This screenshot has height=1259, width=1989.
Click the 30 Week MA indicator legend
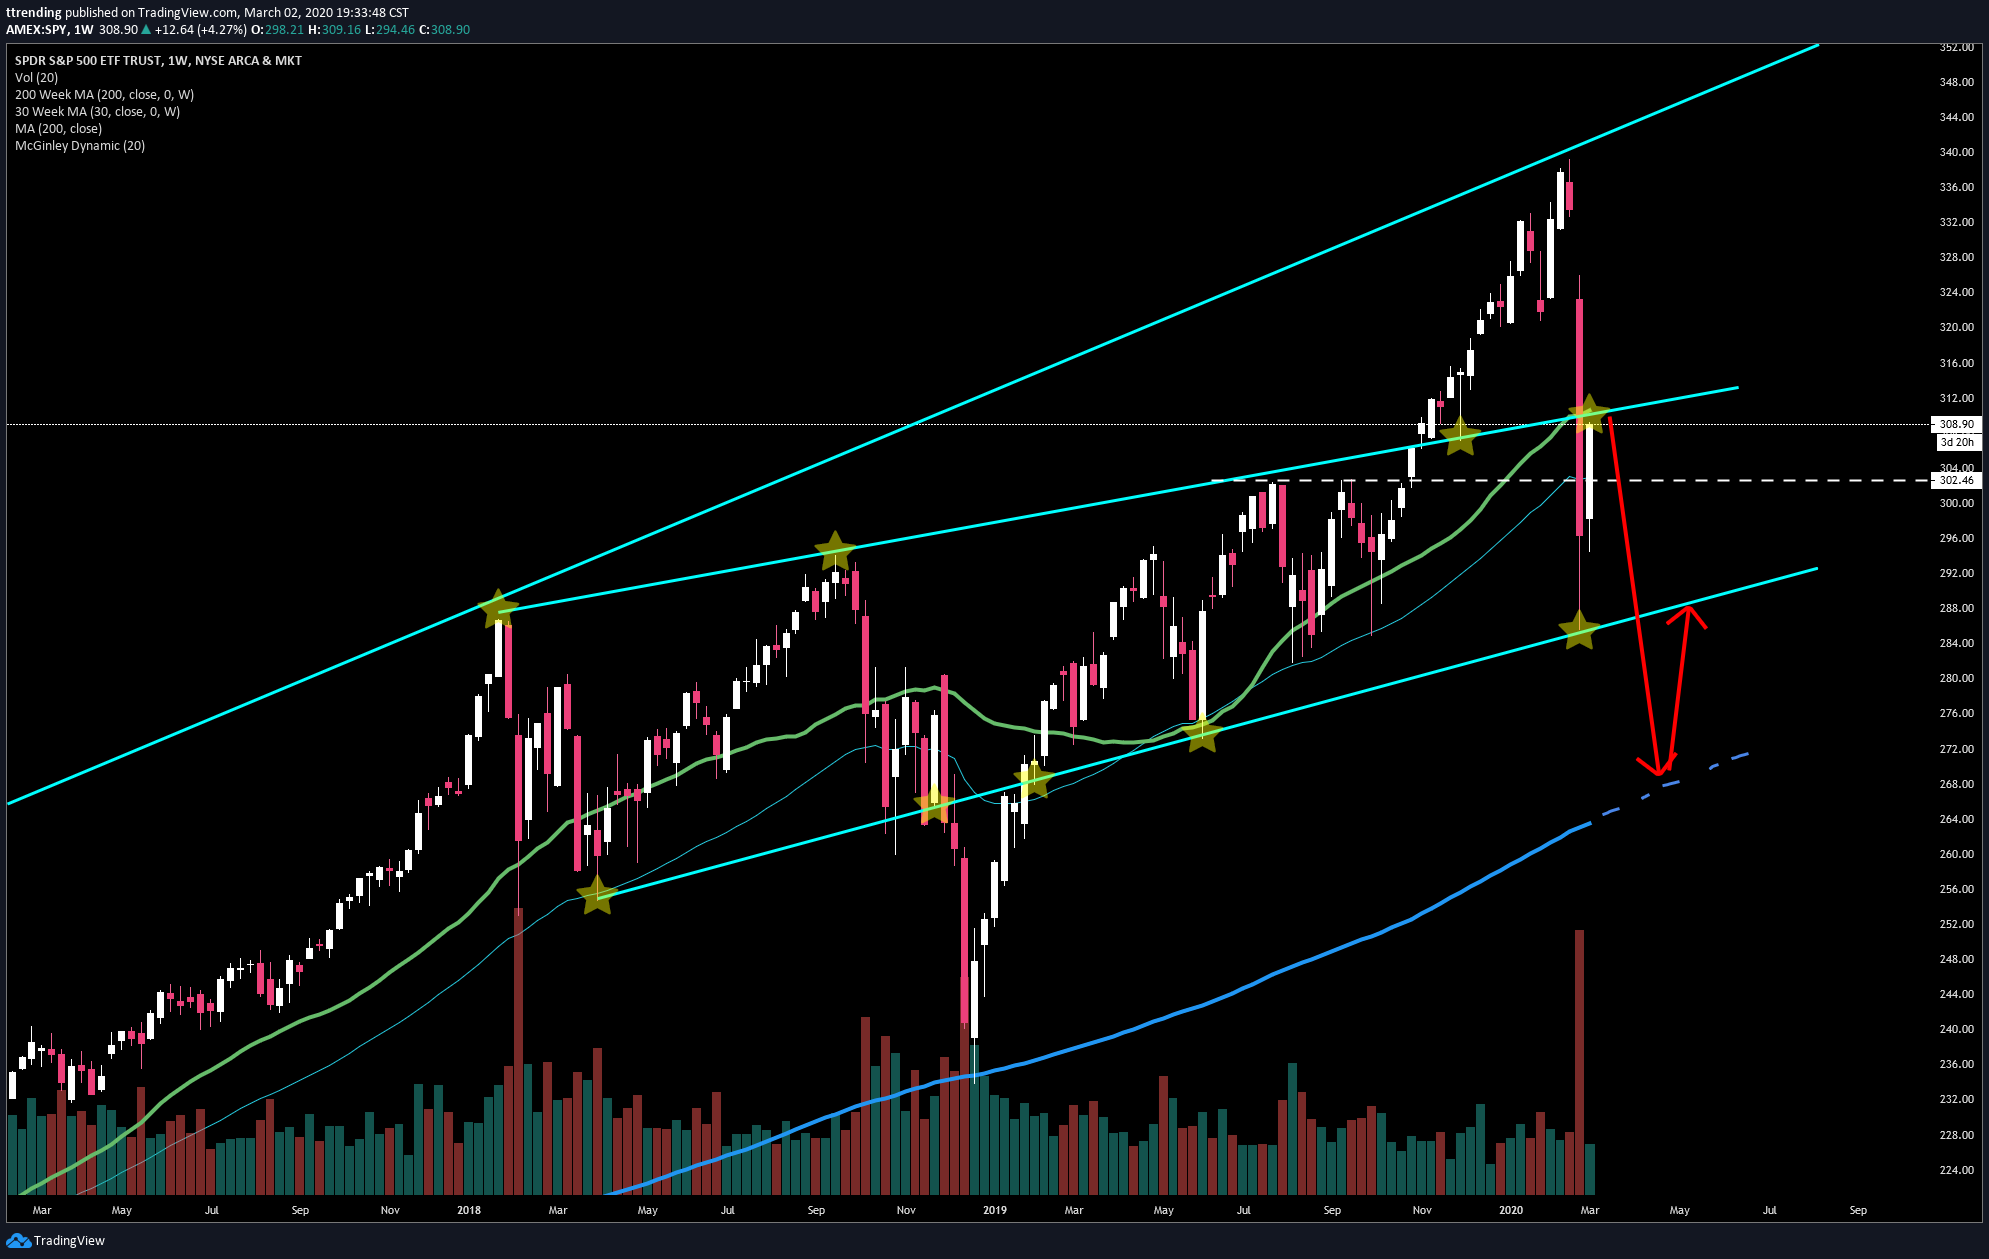click(97, 111)
